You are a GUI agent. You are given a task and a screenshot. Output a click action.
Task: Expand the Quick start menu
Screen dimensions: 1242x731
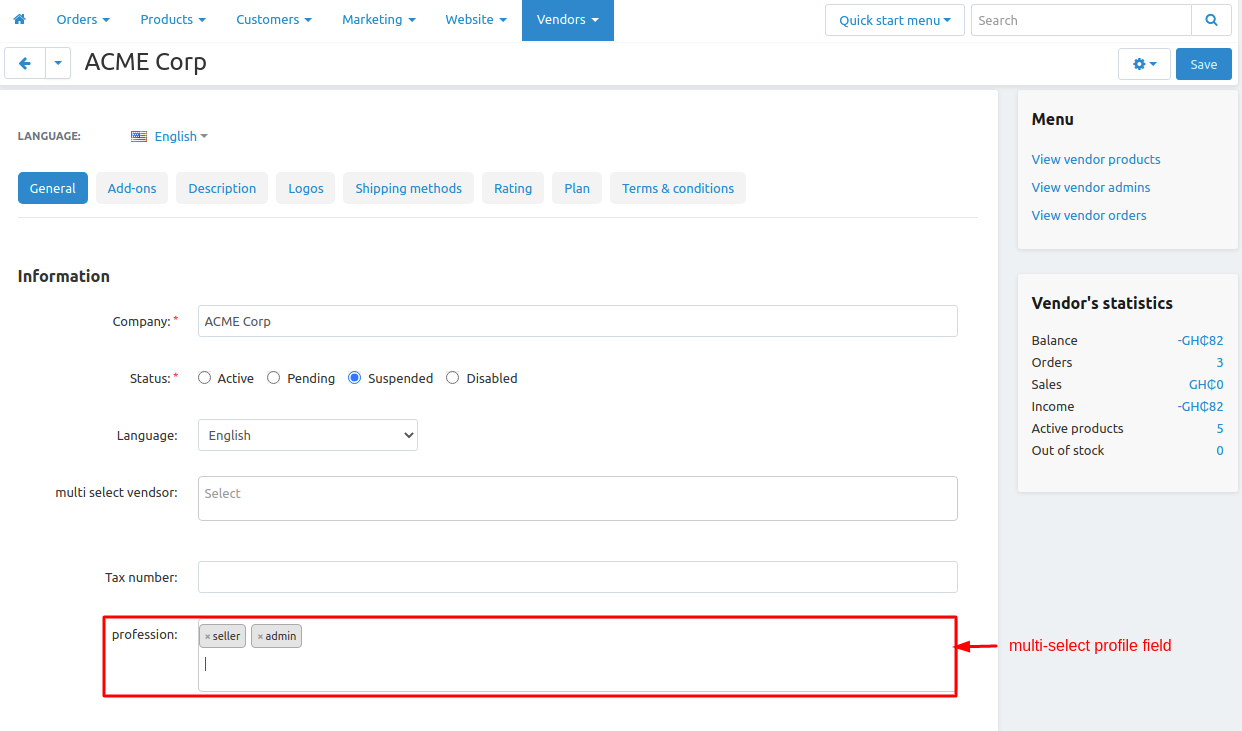(x=895, y=20)
